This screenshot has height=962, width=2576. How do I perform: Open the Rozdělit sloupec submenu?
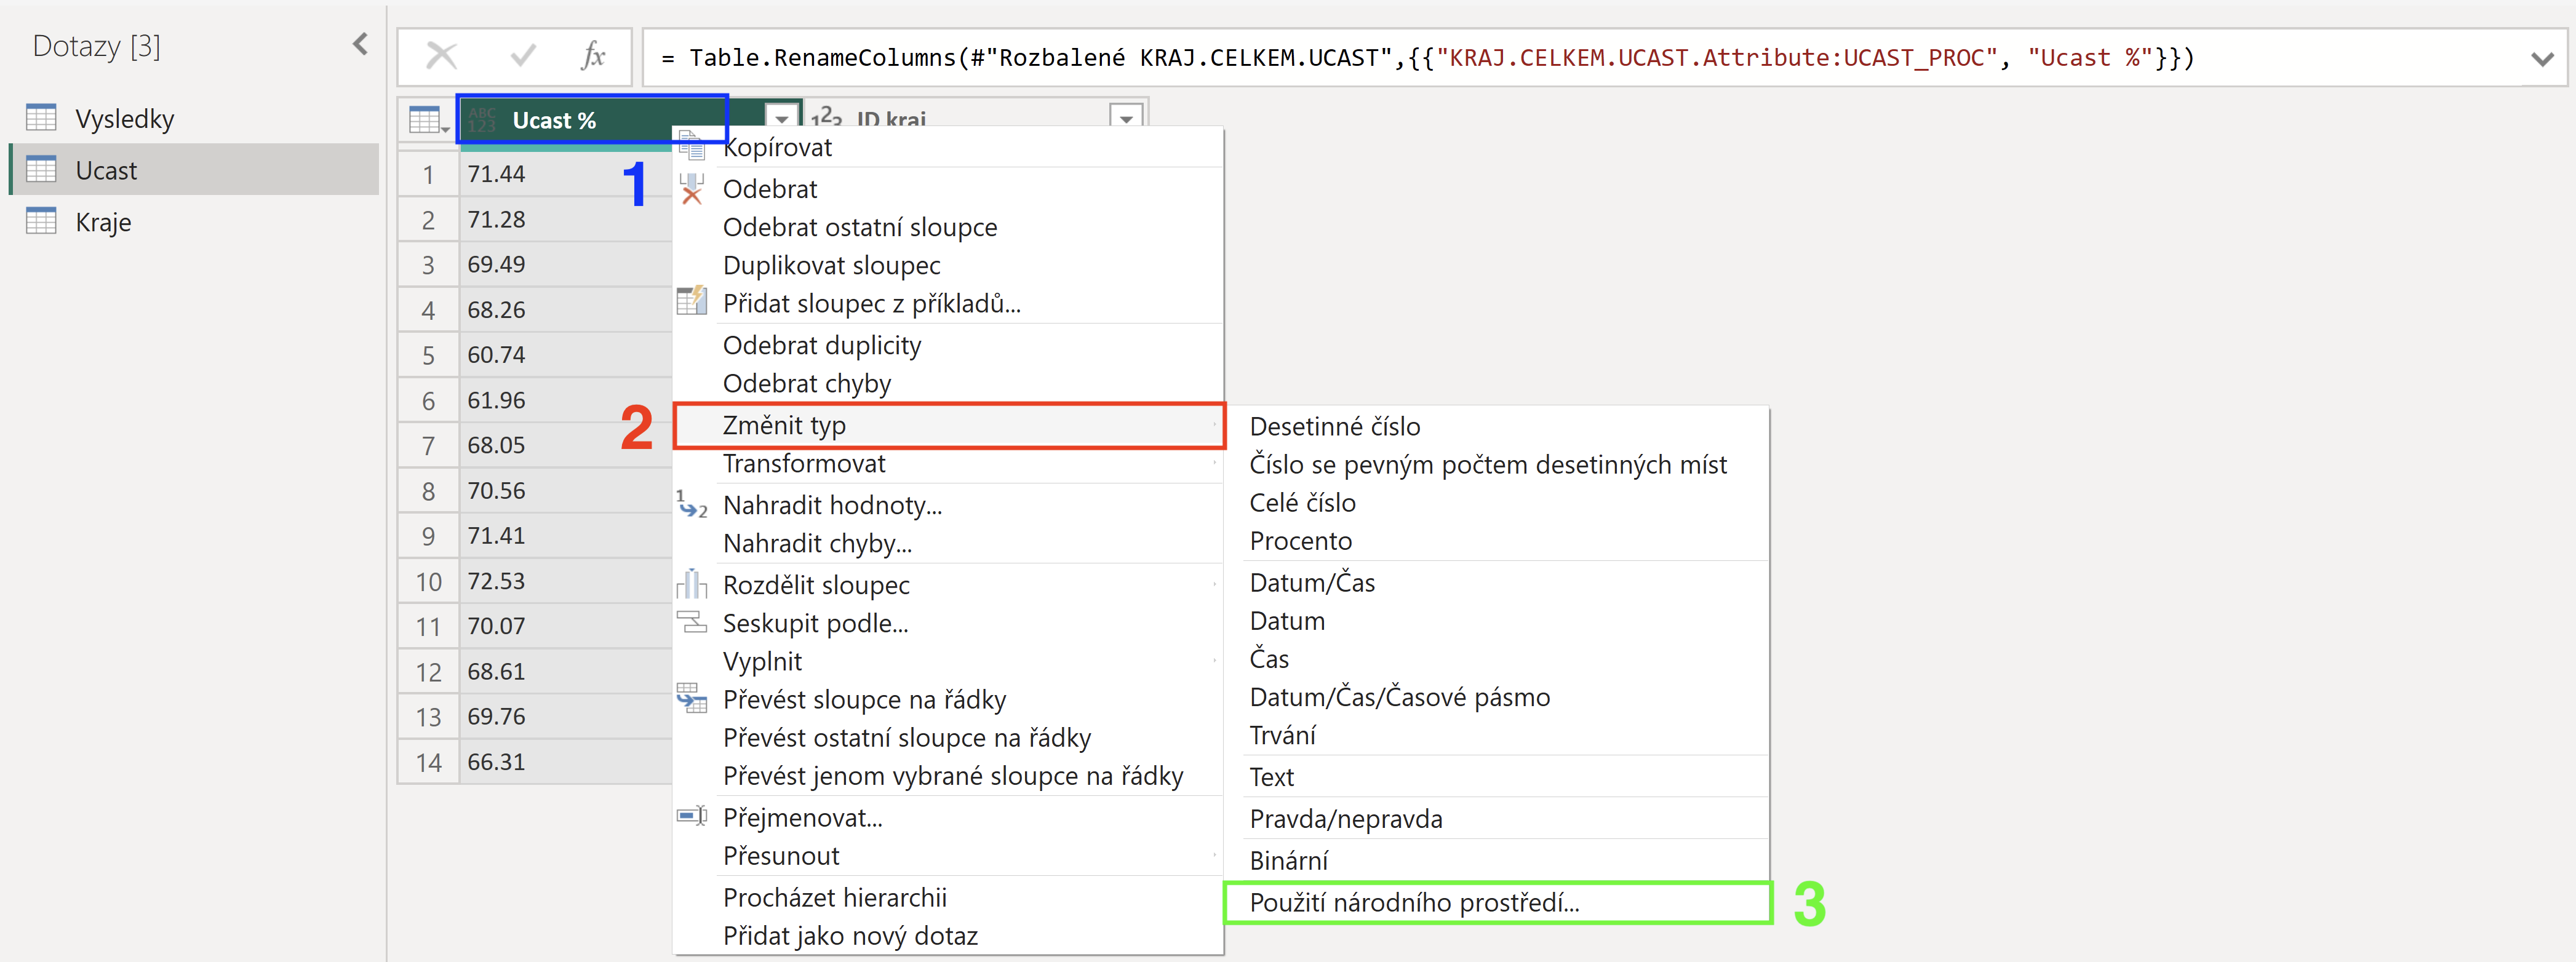point(948,585)
